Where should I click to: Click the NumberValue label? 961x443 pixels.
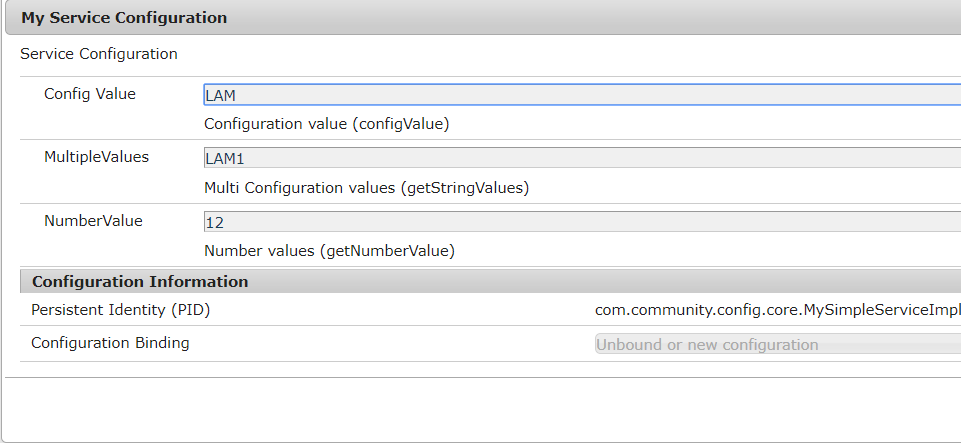[93, 220]
